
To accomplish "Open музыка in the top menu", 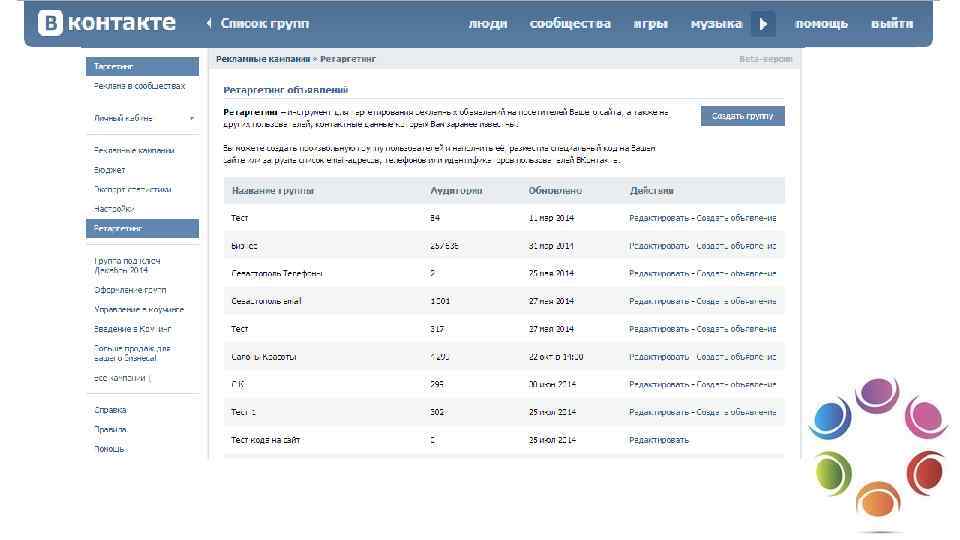I will (x=716, y=24).
